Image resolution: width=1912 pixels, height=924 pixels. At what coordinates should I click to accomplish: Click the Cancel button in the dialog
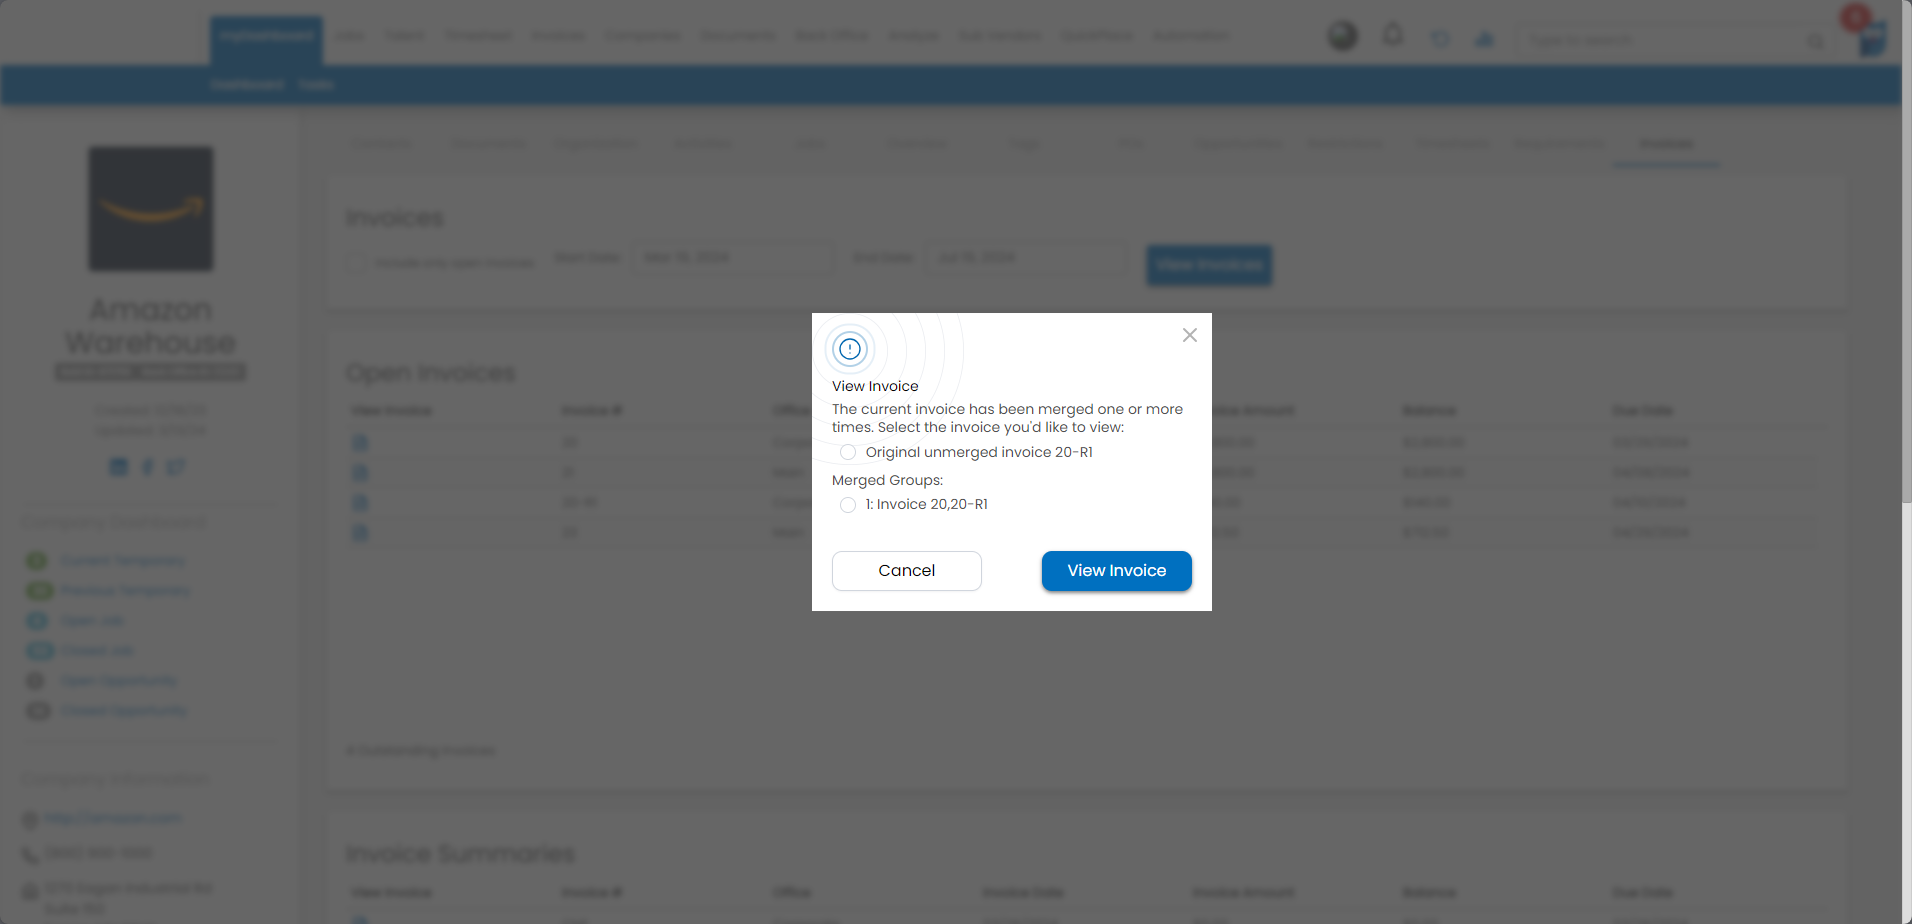click(x=906, y=571)
